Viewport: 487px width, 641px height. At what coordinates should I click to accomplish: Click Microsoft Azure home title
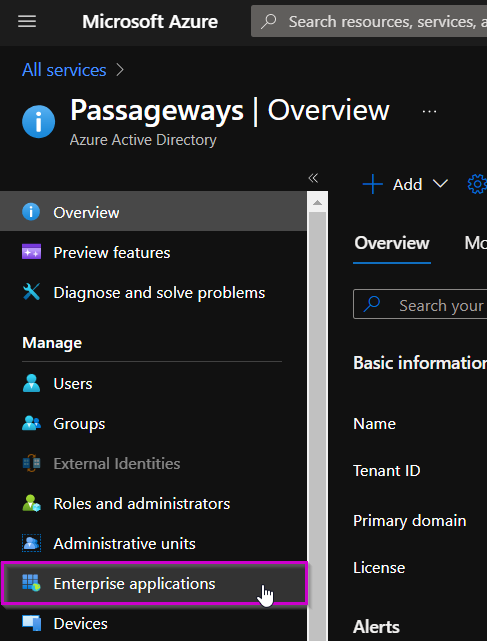150,21
